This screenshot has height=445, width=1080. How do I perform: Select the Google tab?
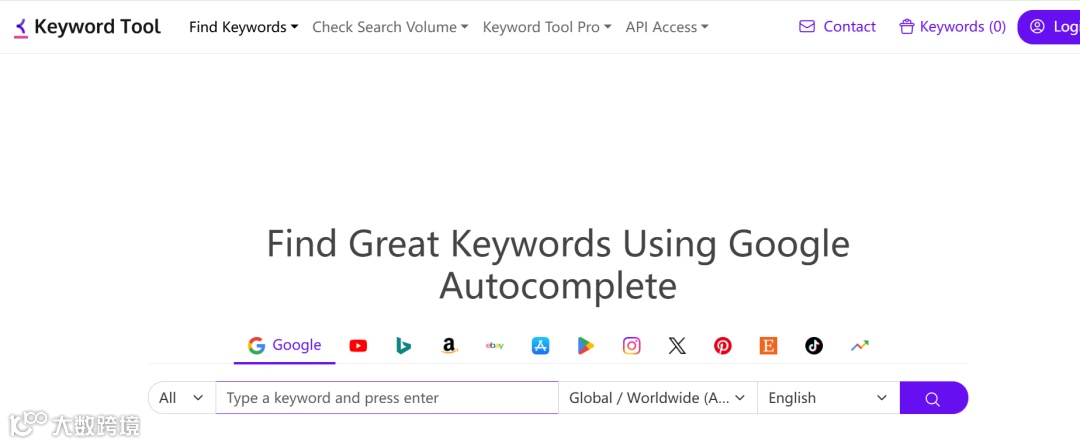[x=284, y=345]
